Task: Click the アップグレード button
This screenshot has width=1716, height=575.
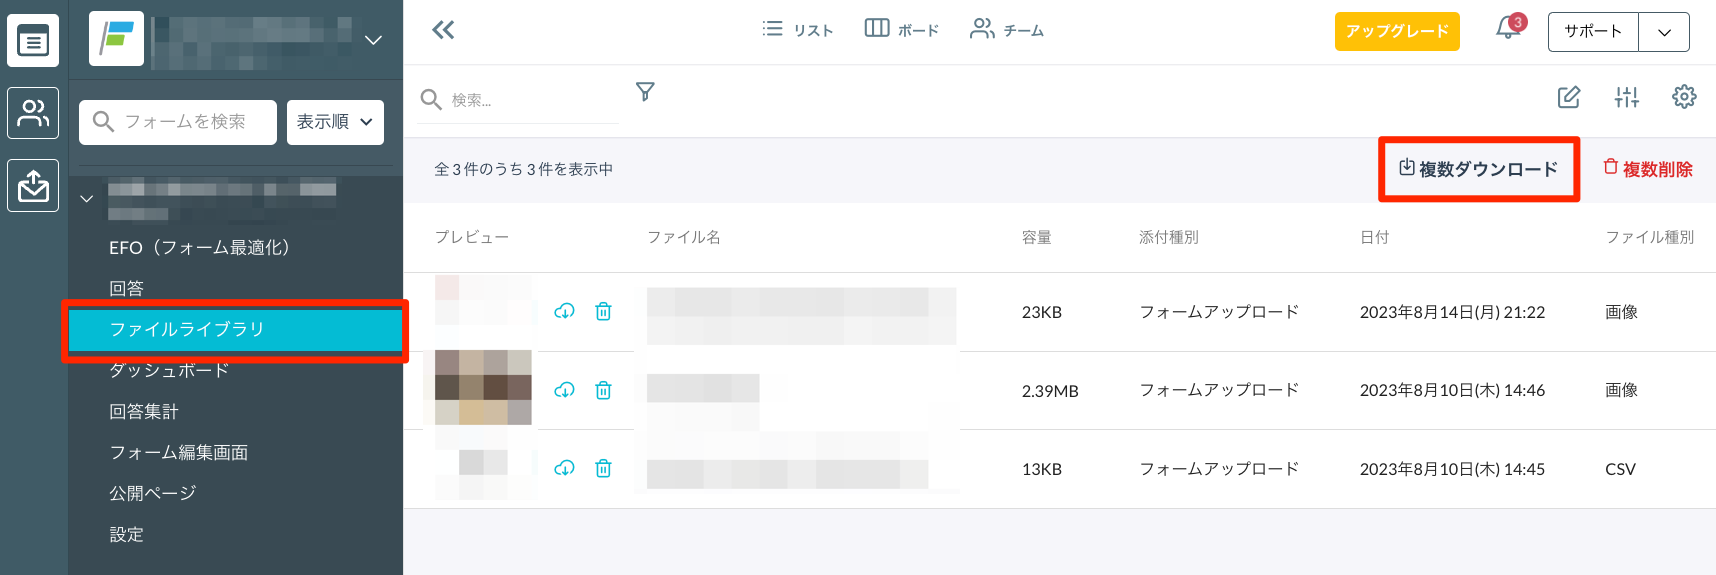Action: [x=1397, y=31]
